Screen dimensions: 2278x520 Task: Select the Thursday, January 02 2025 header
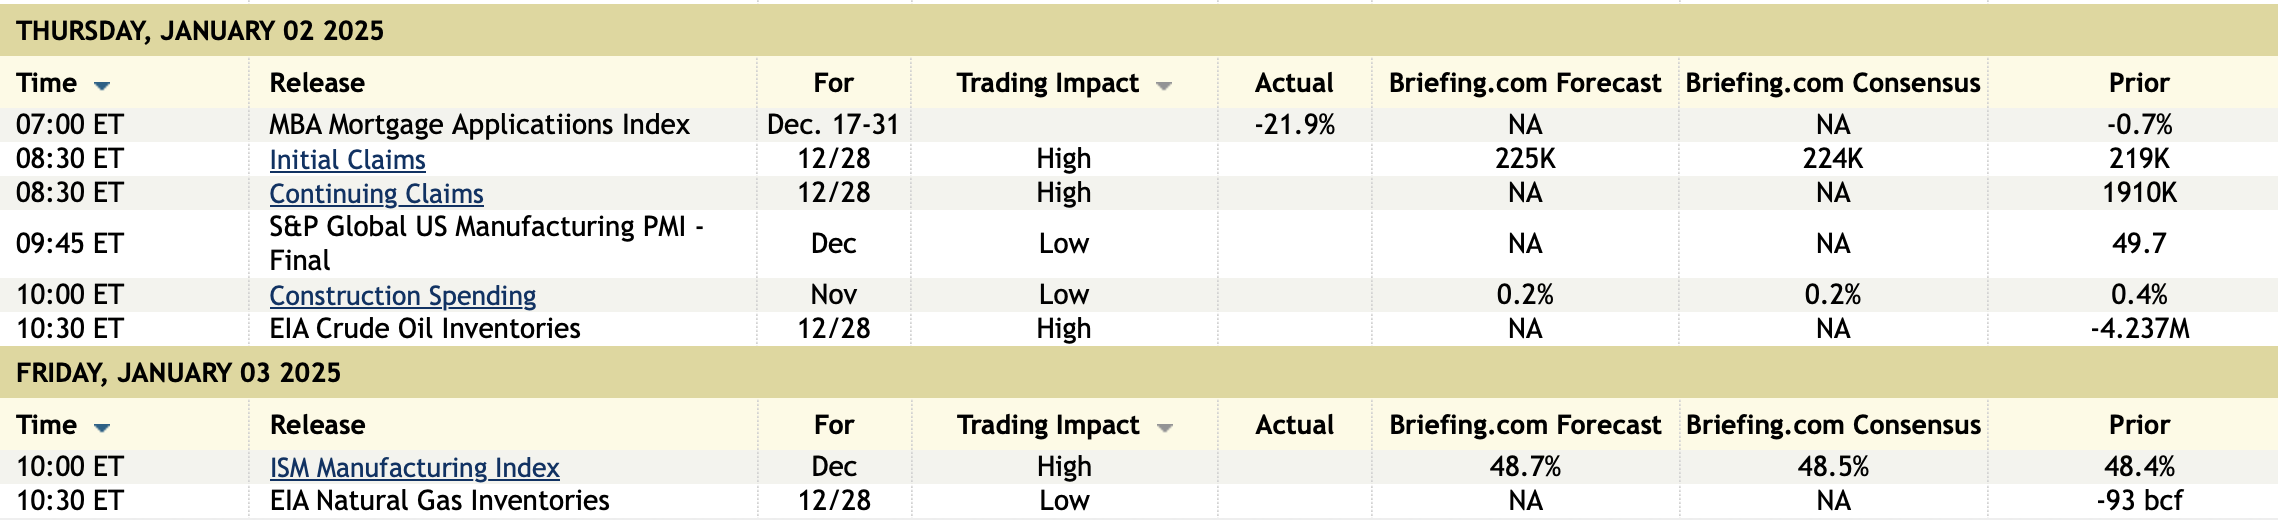pyautogui.click(x=200, y=31)
